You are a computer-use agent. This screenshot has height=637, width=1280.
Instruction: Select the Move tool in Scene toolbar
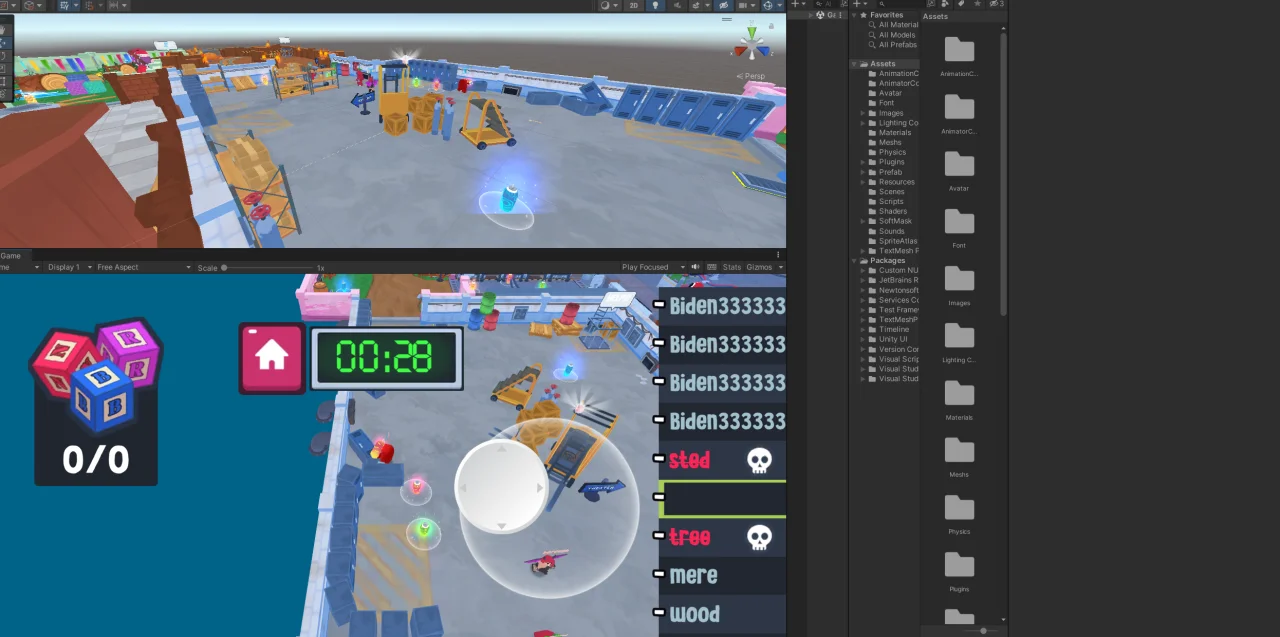pyautogui.click(x=4, y=43)
